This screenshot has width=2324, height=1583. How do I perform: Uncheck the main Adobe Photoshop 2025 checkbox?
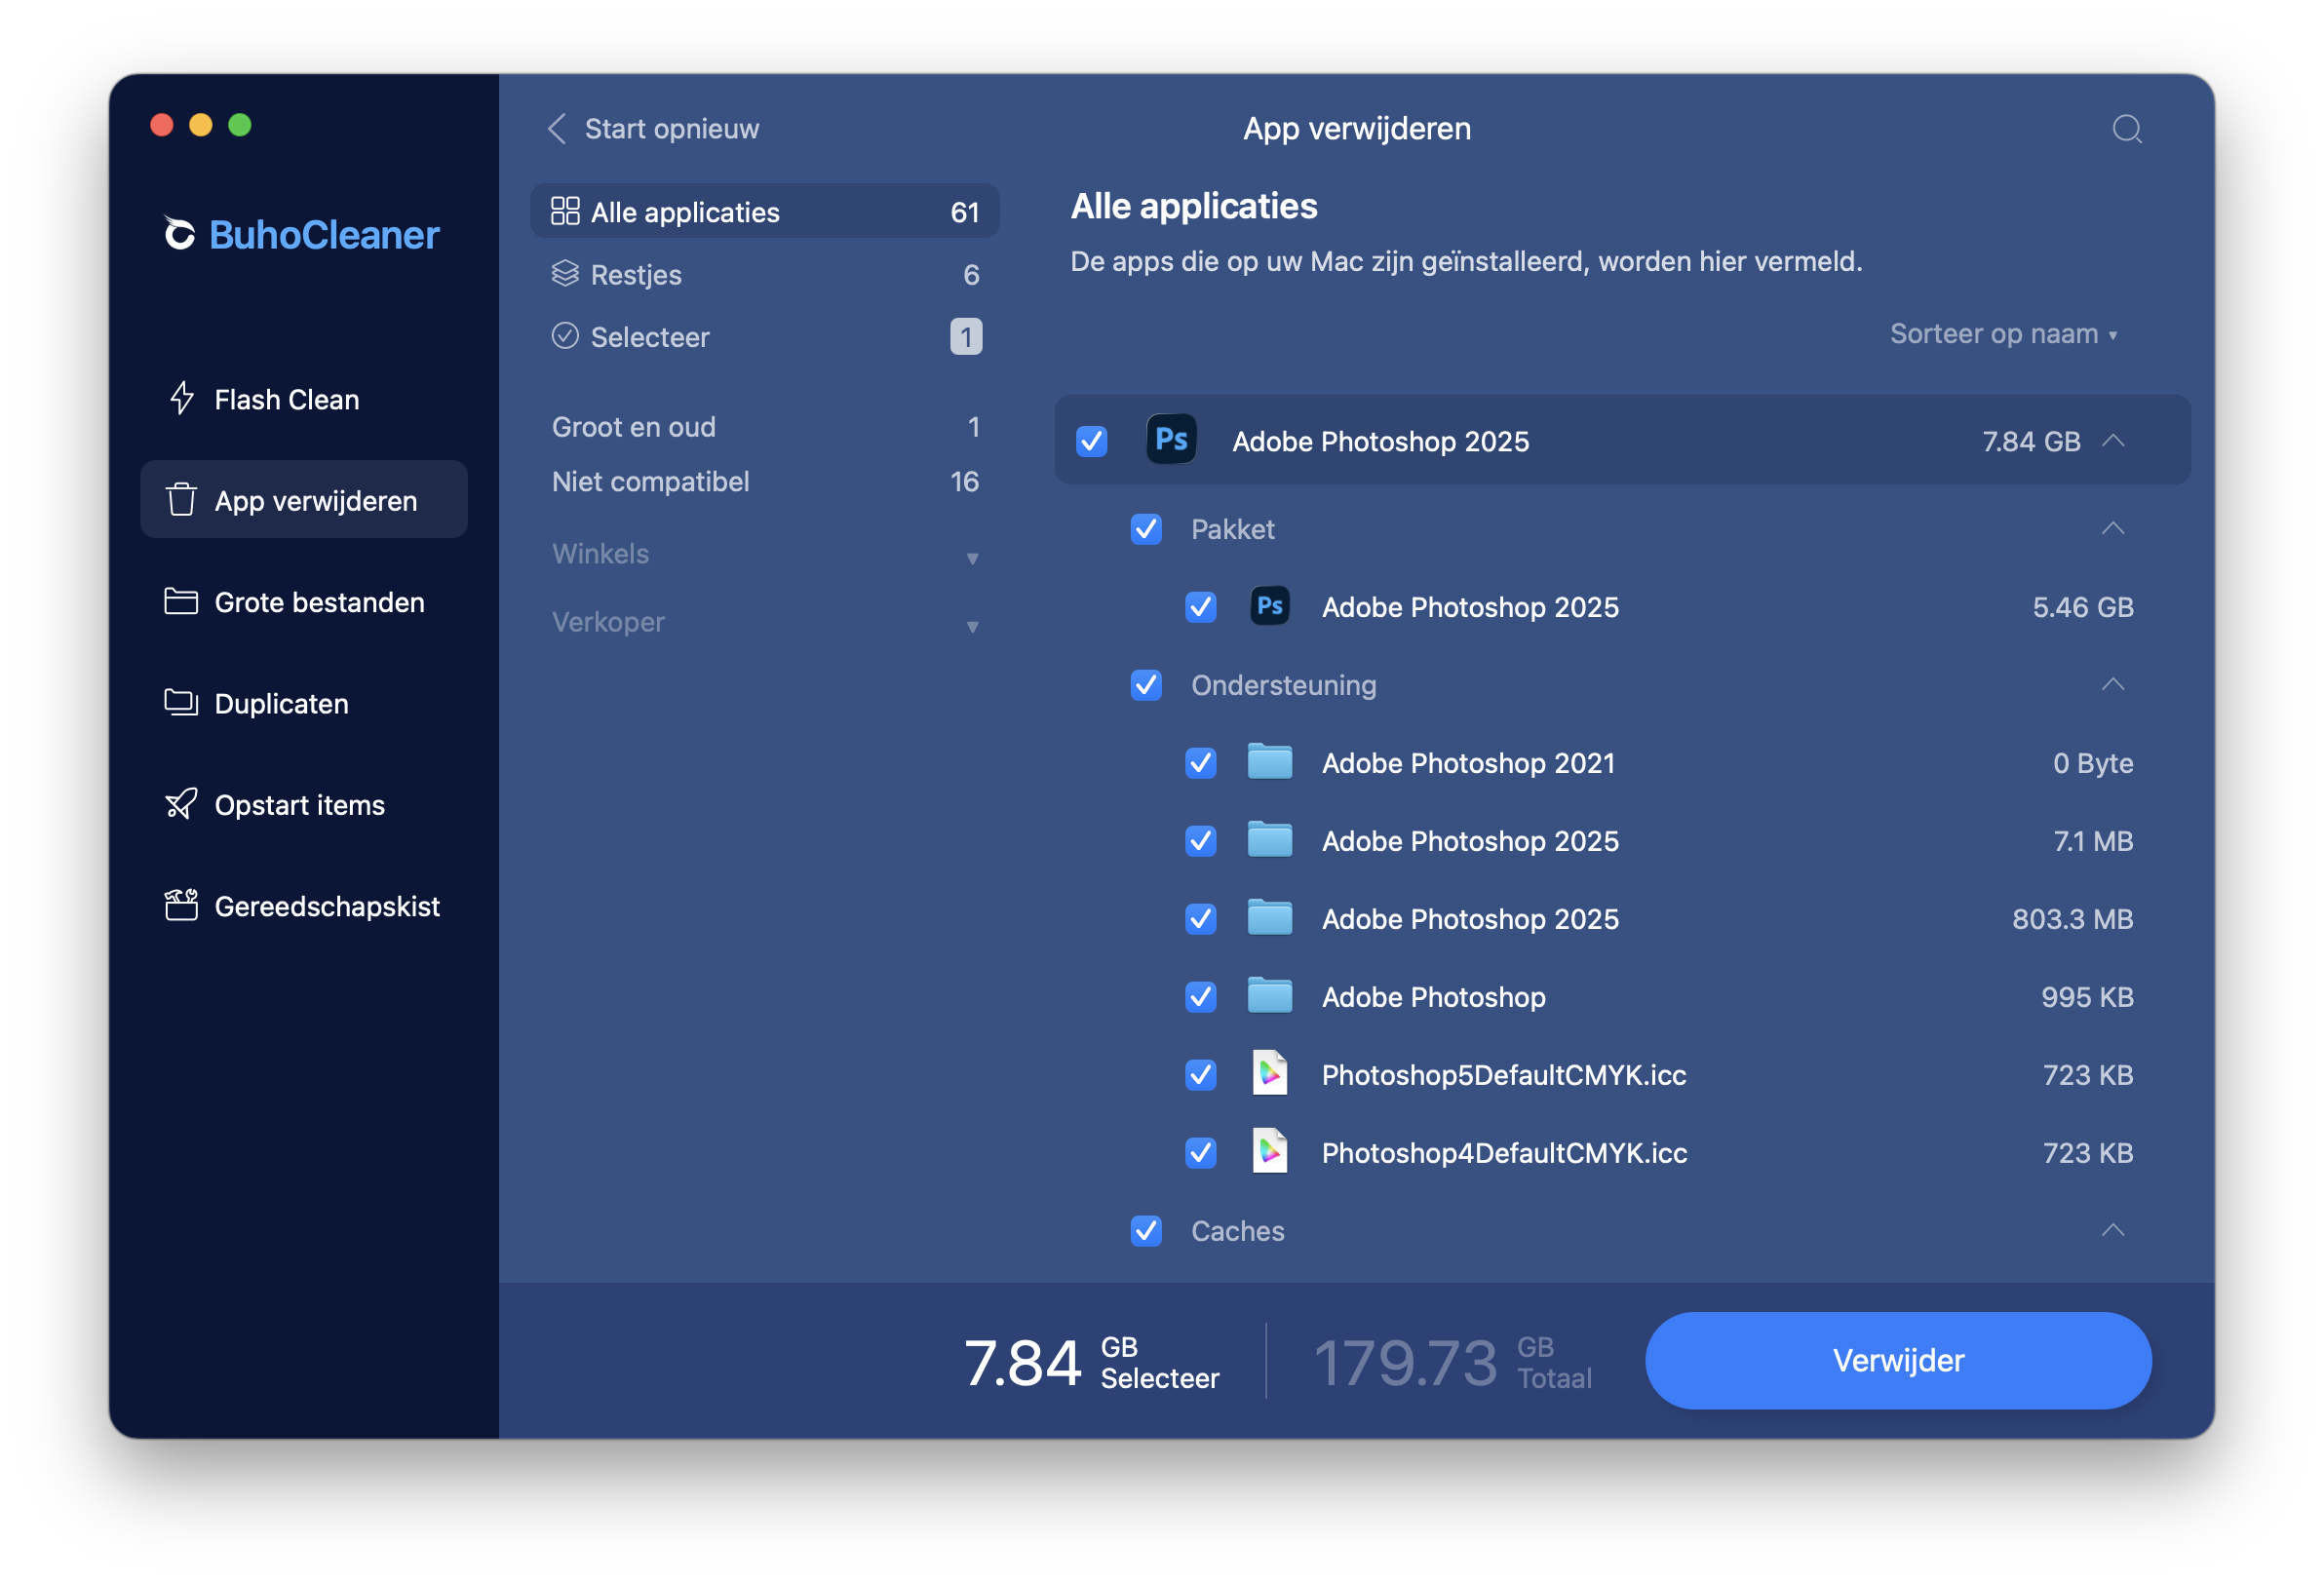click(x=1091, y=441)
